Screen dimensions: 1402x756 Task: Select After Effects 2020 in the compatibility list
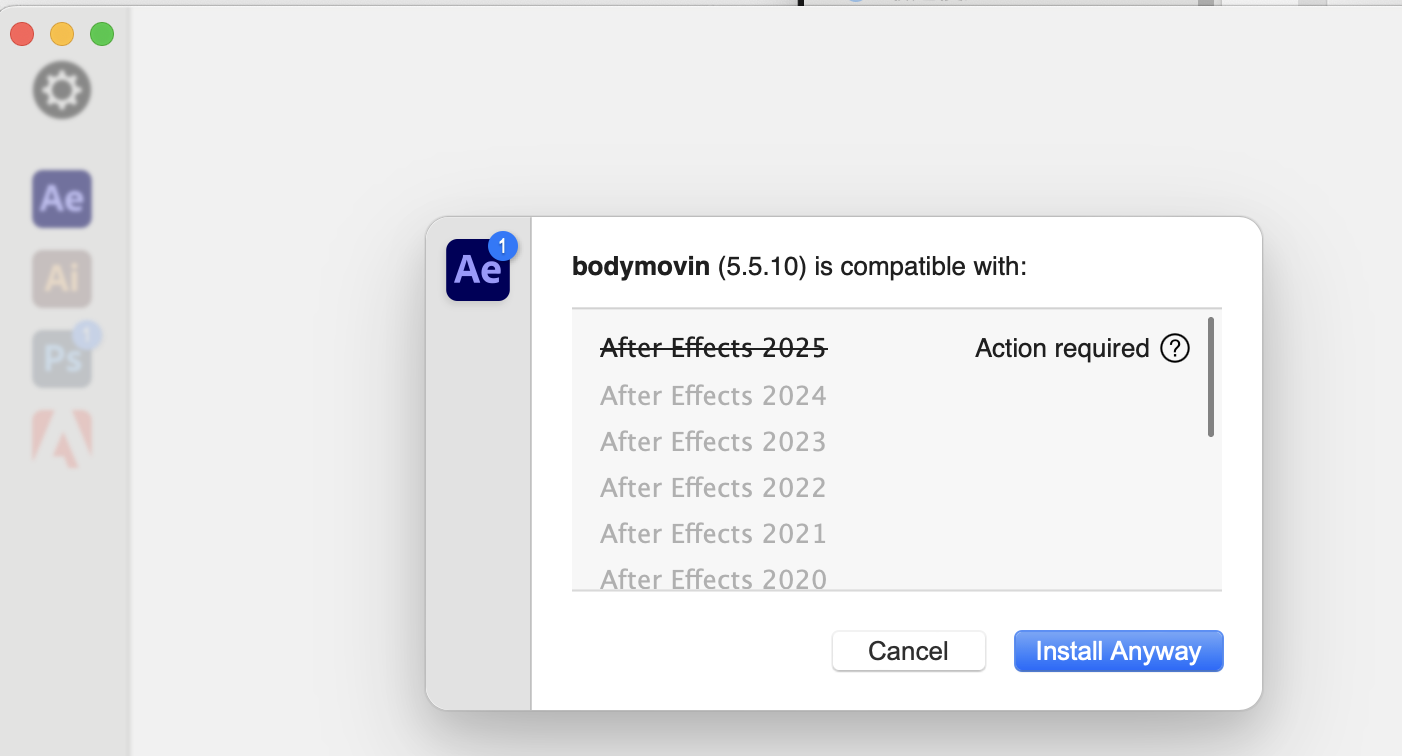[x=713, y=579]
